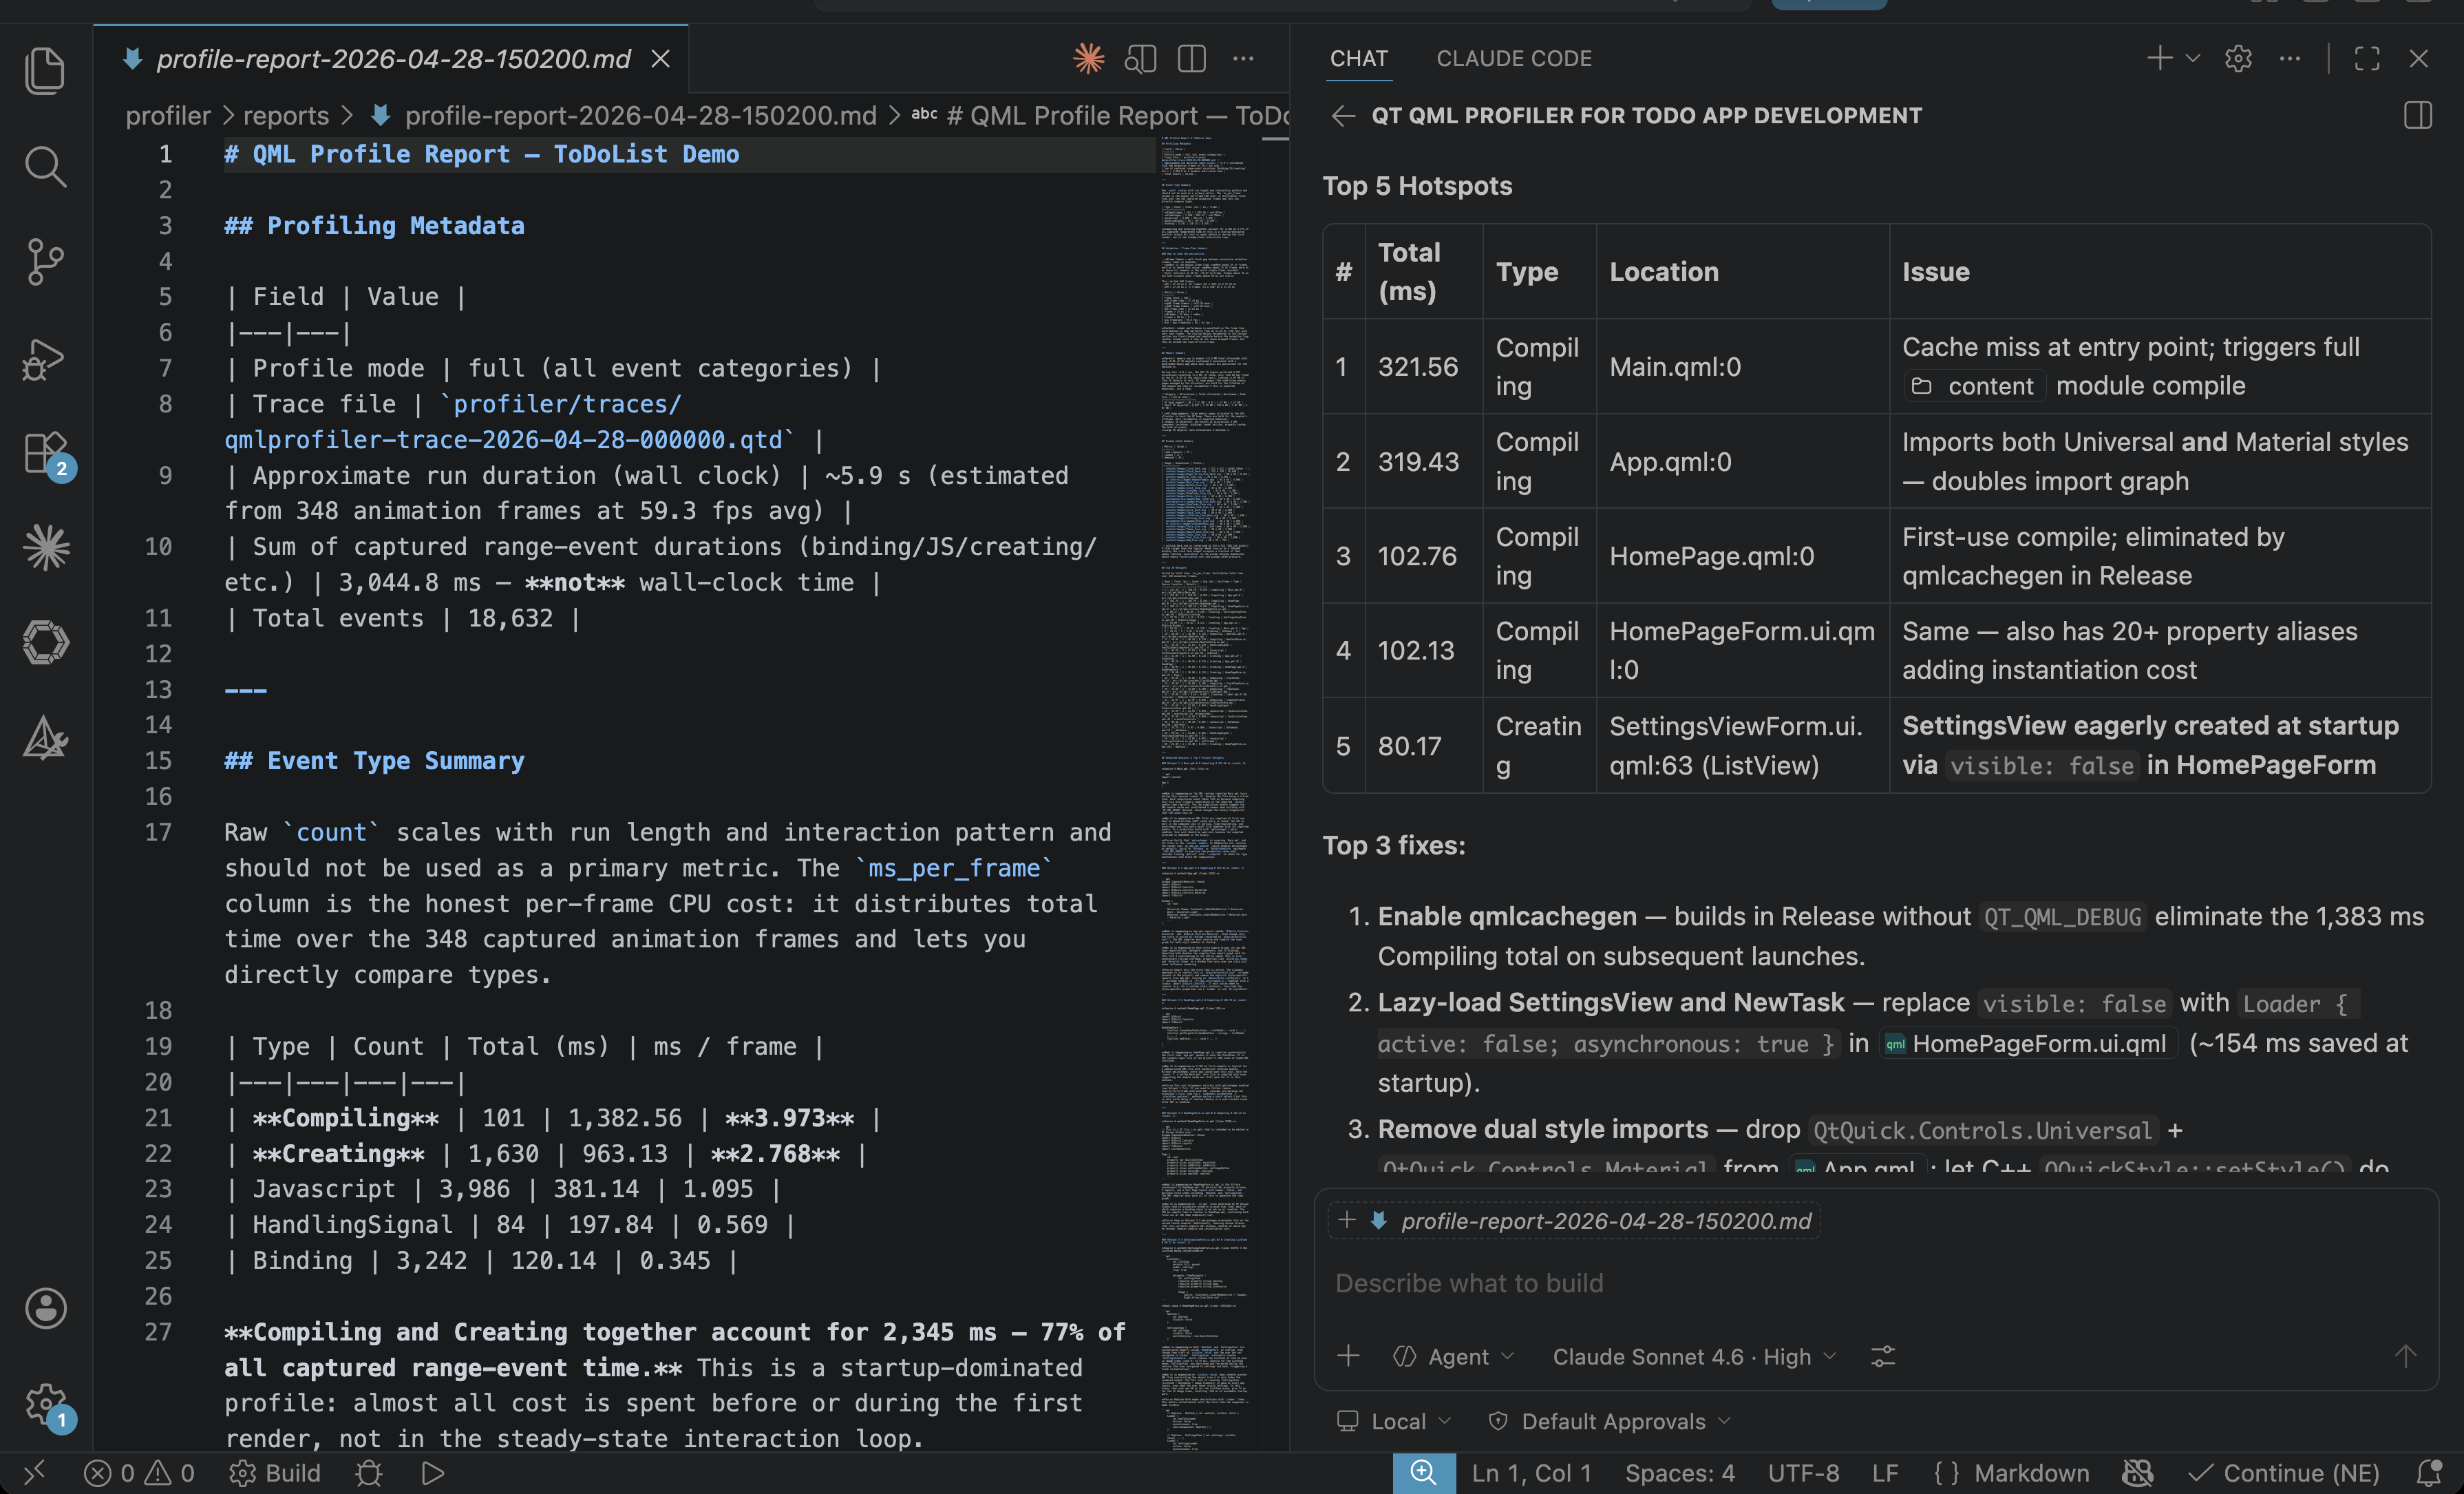Open the Accounts icon
The height and width of the screenshot is (1494, 2464).
tap(45, 1308)
